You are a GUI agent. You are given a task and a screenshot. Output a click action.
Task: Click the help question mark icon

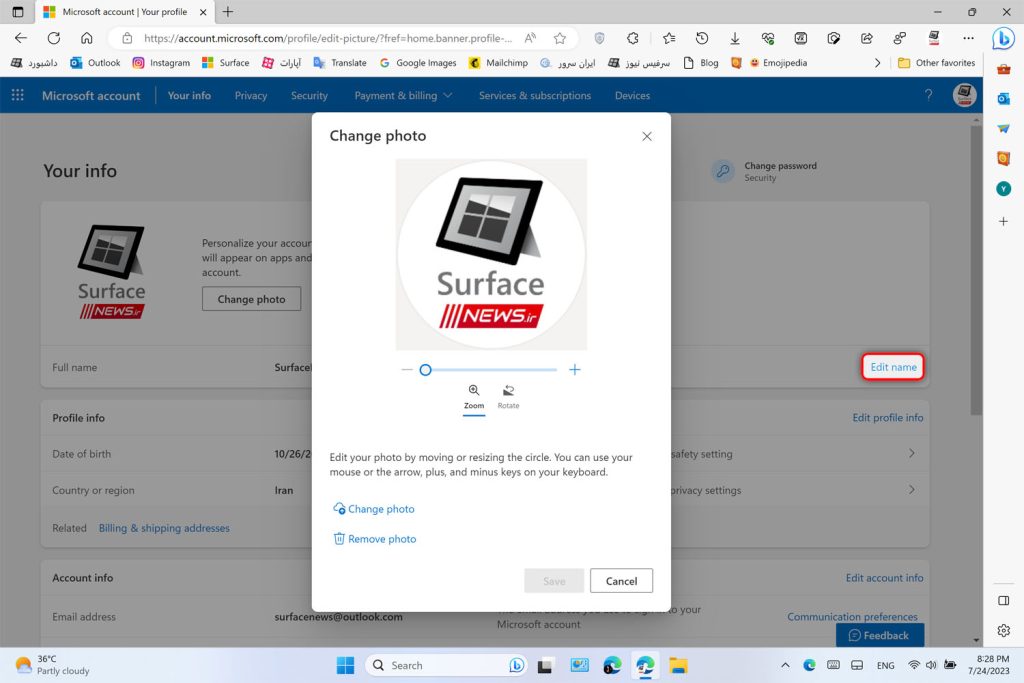click(928, 96)
